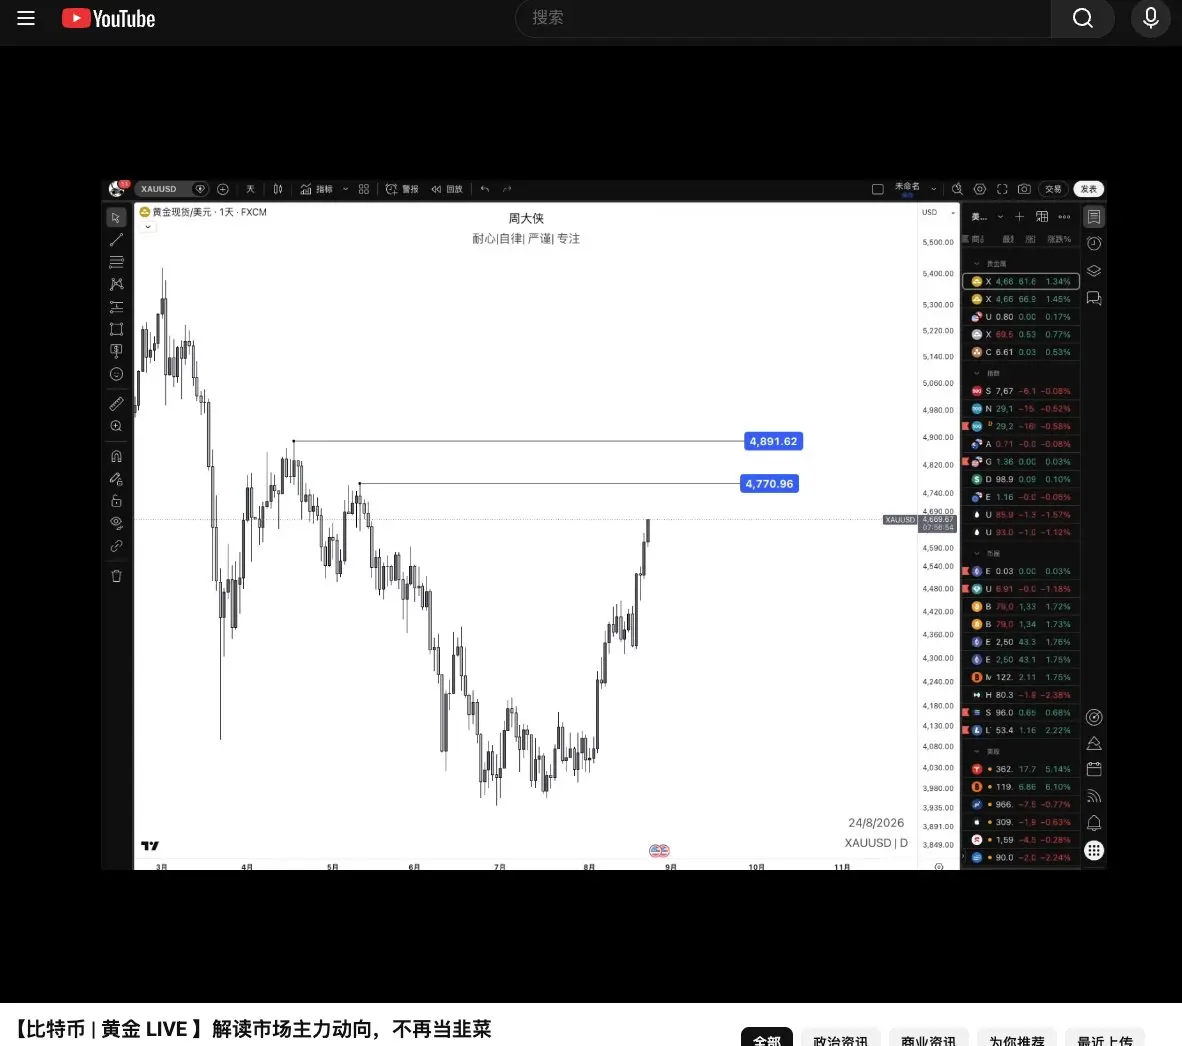This screenshot has width=1182, height=1046.
Task: Change the 天 time interval
Action: [250, 189]
